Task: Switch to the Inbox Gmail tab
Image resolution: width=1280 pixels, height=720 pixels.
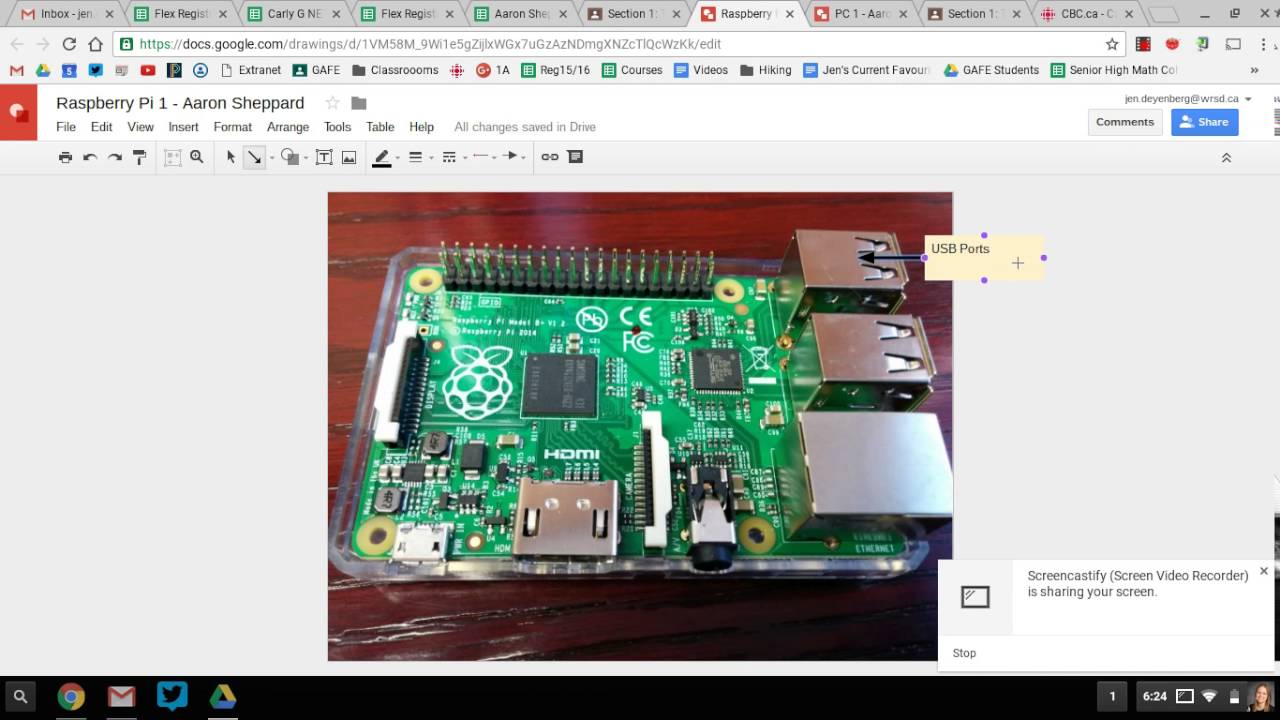Action: (x=66, y=14)
